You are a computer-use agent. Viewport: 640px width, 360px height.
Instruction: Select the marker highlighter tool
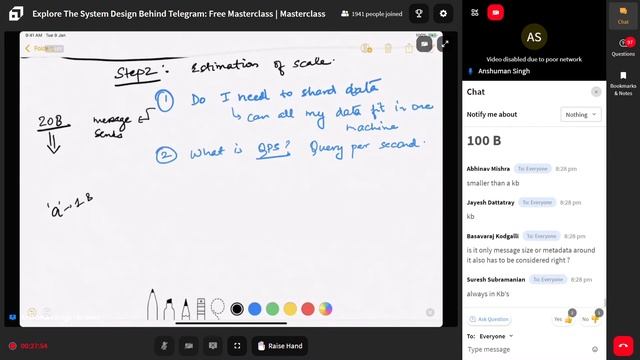point(169,309)
